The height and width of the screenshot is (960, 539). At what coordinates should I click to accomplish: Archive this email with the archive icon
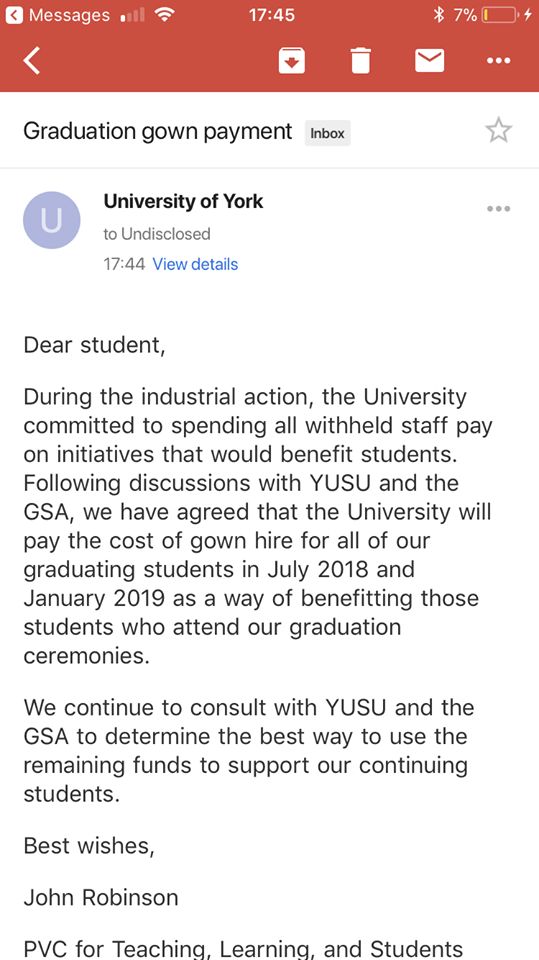292,61
